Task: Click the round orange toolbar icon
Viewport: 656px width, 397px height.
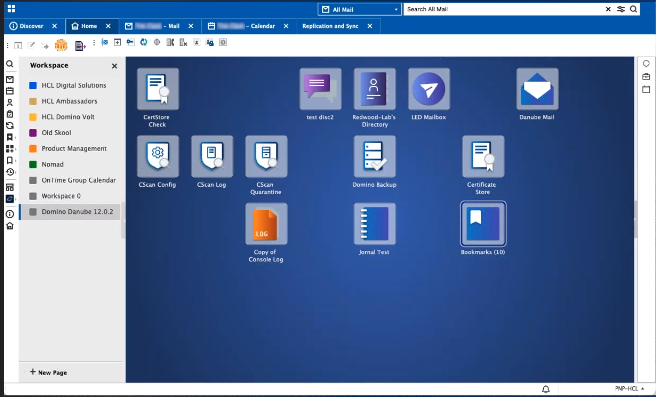Action: click(61, 45)
